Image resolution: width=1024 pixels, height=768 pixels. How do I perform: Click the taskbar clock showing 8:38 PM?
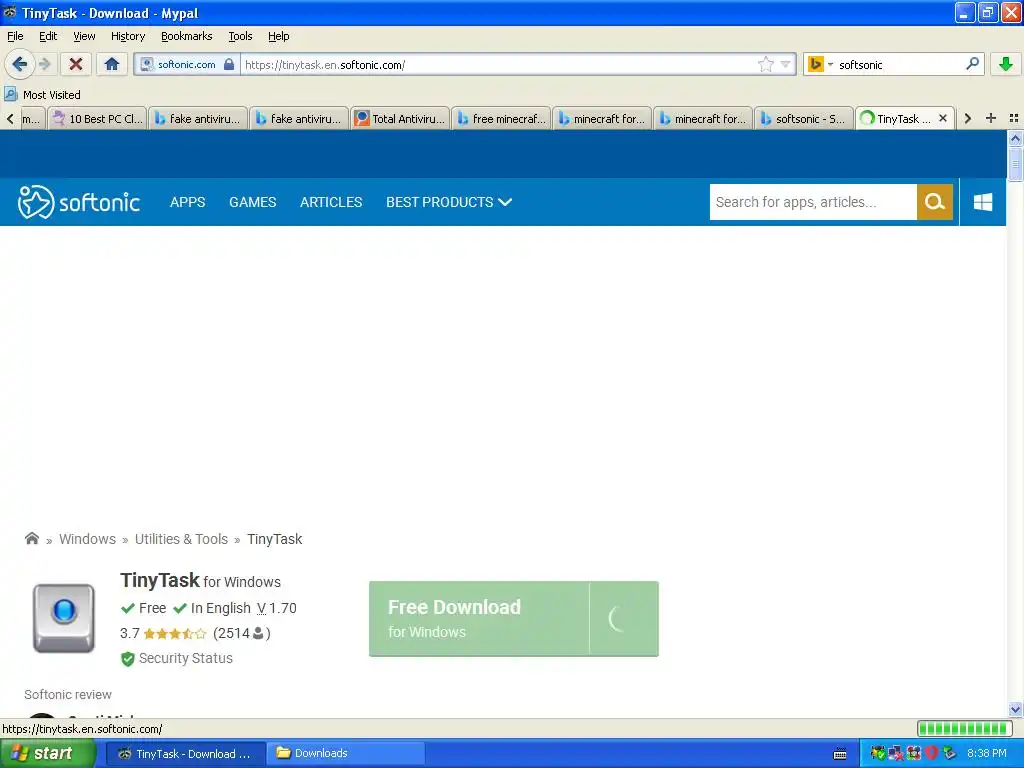point(986,753)
